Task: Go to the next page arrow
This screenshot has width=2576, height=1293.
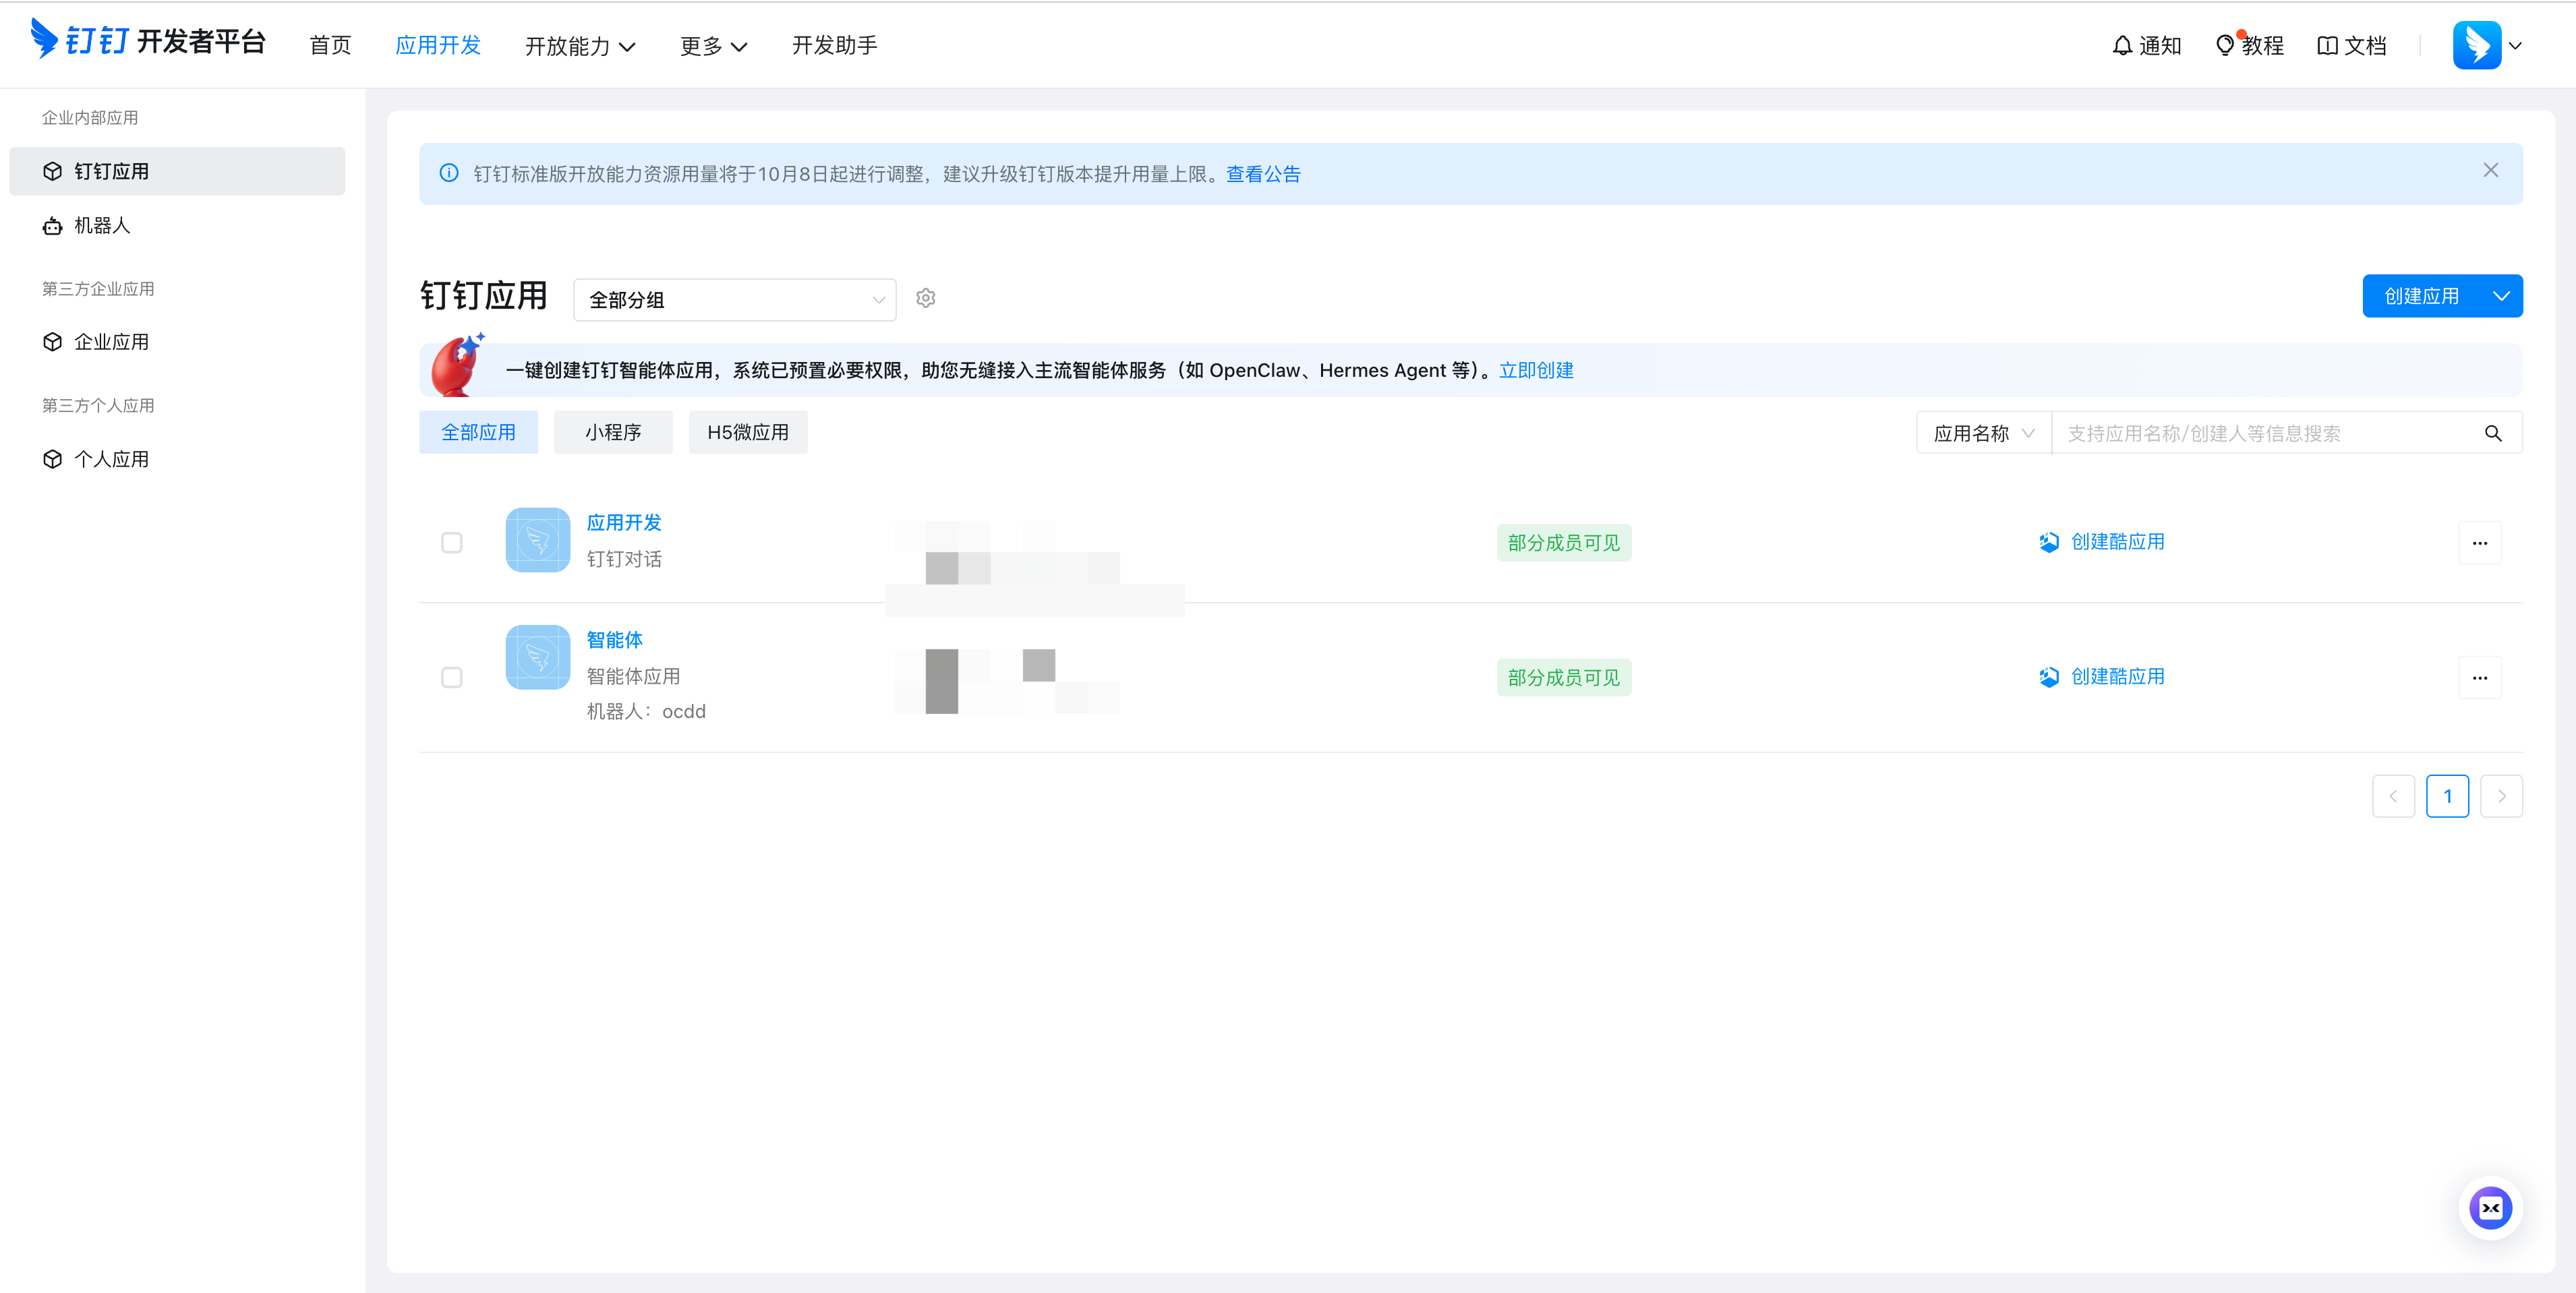Action: pos(2501,796)
